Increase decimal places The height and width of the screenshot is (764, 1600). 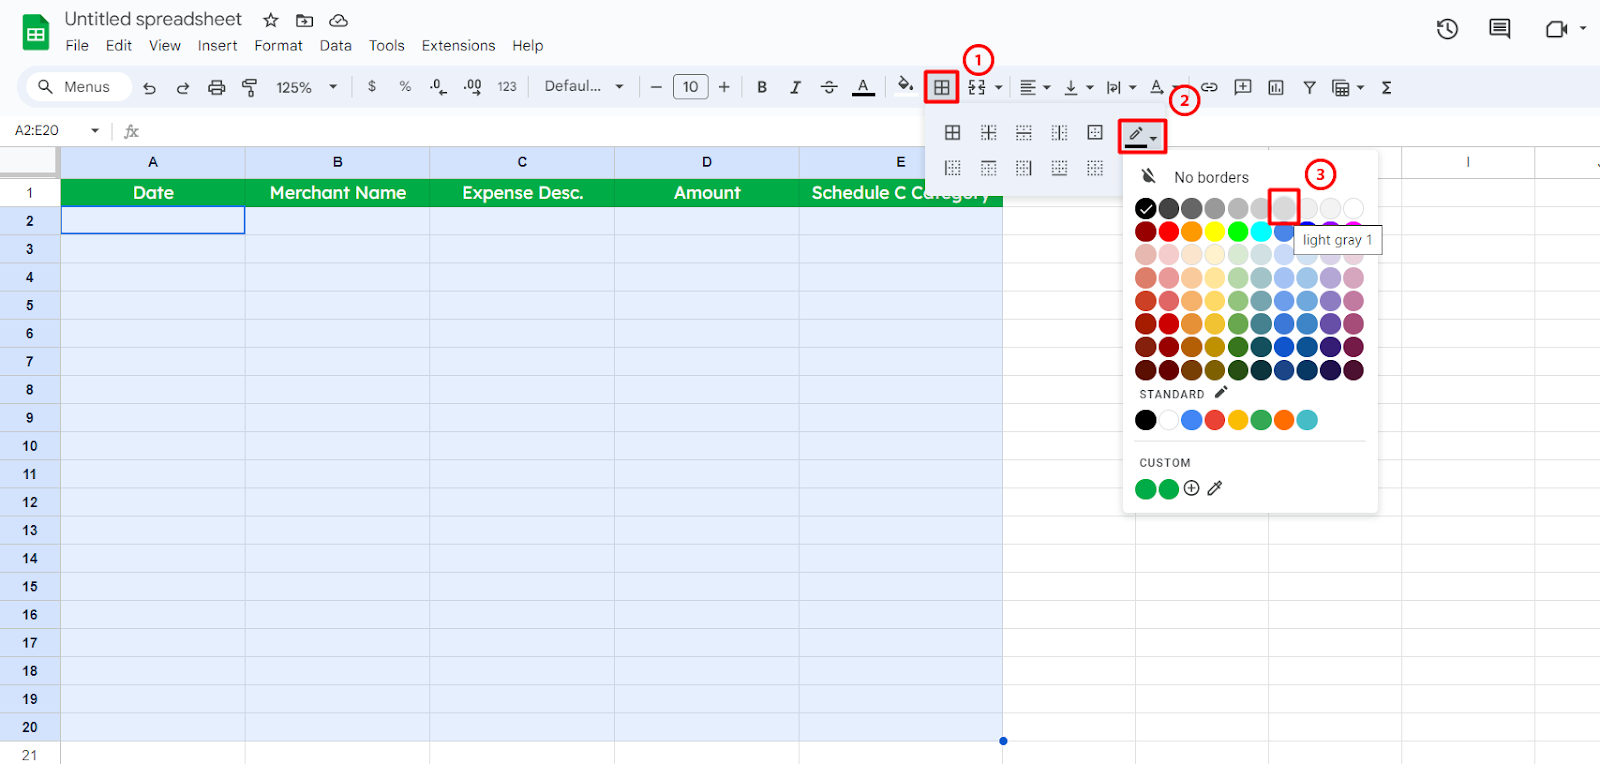(473, 87)
